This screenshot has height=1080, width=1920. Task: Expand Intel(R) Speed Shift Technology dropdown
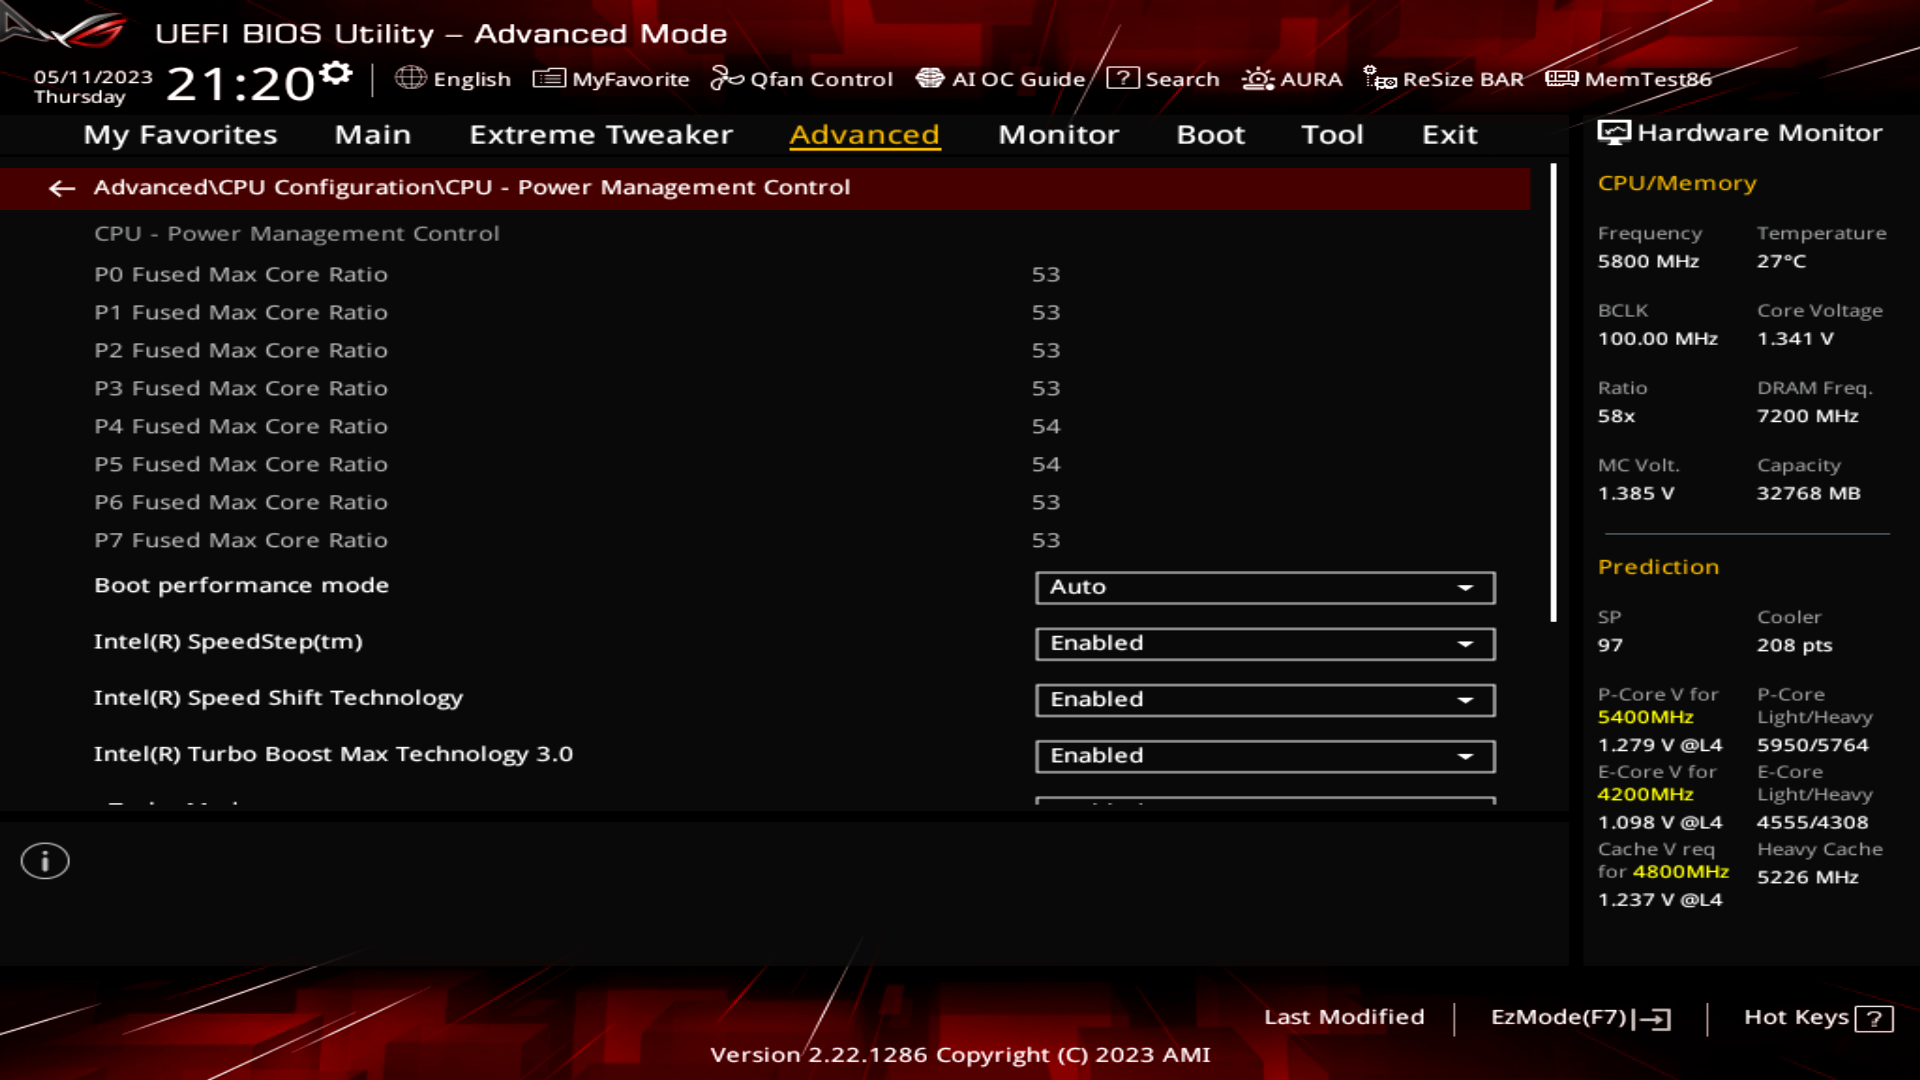click(1464, 699)
